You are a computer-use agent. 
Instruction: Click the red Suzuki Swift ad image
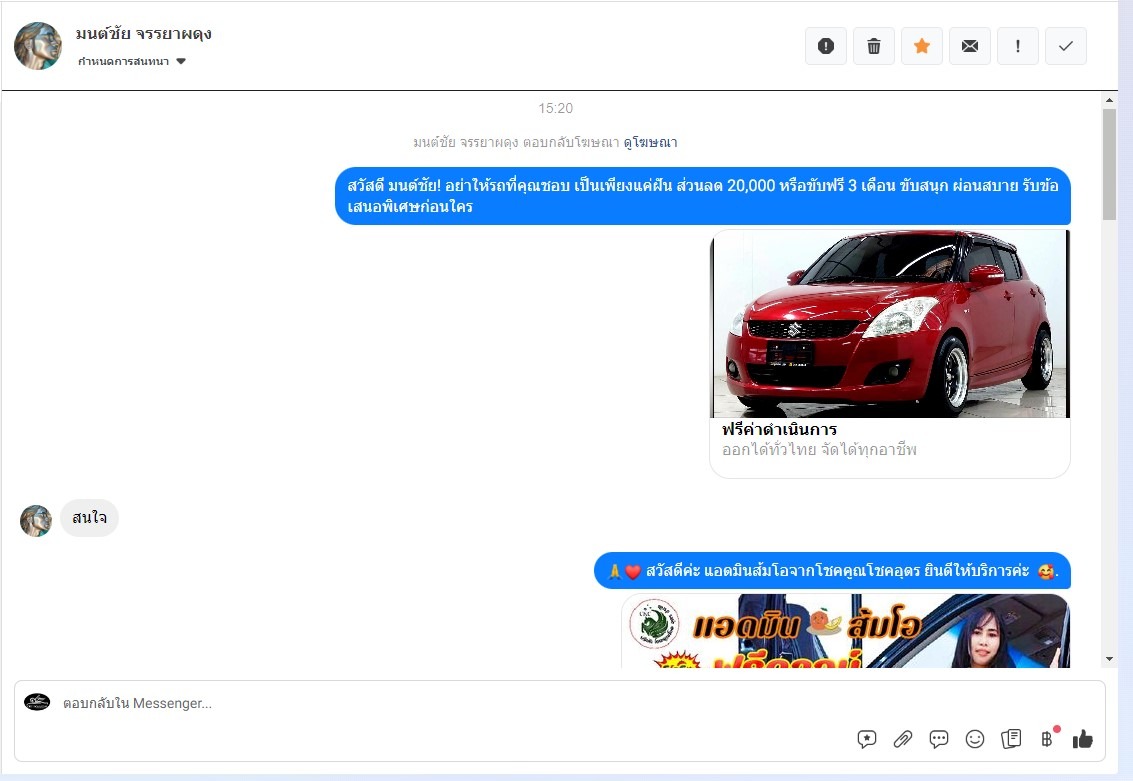890,324
